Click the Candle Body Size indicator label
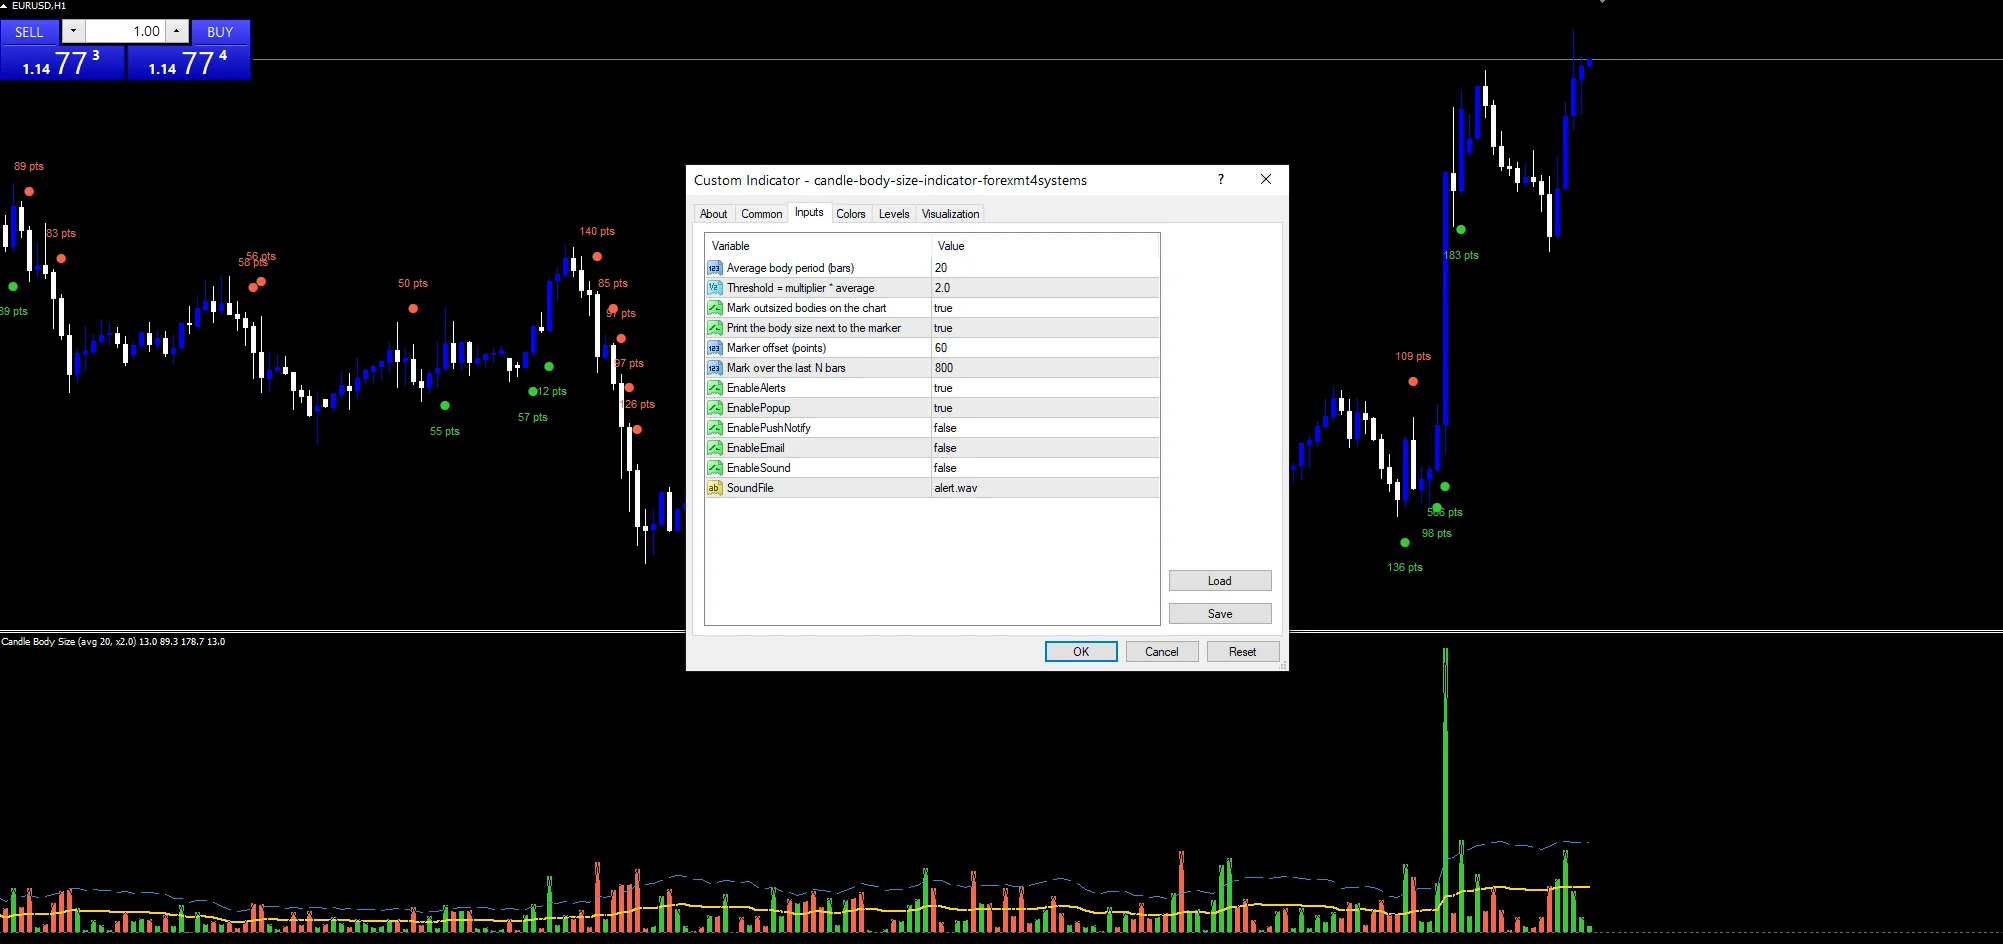The image size is (2003, 944). [x=113, y=642]
